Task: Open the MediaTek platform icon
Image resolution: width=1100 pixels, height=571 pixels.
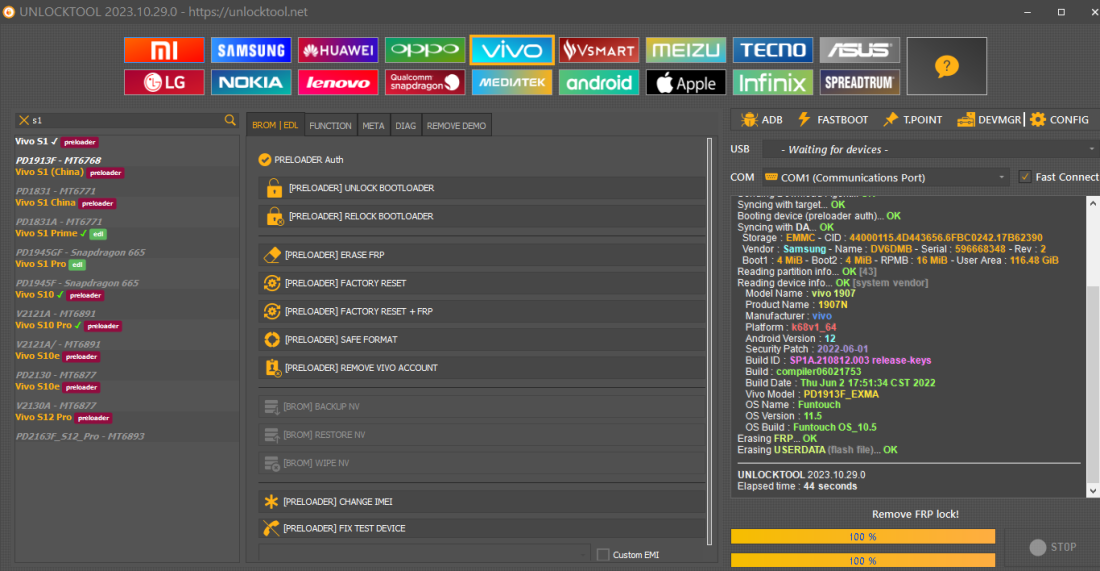Action: pyautogui.click(x=512, y=82)
